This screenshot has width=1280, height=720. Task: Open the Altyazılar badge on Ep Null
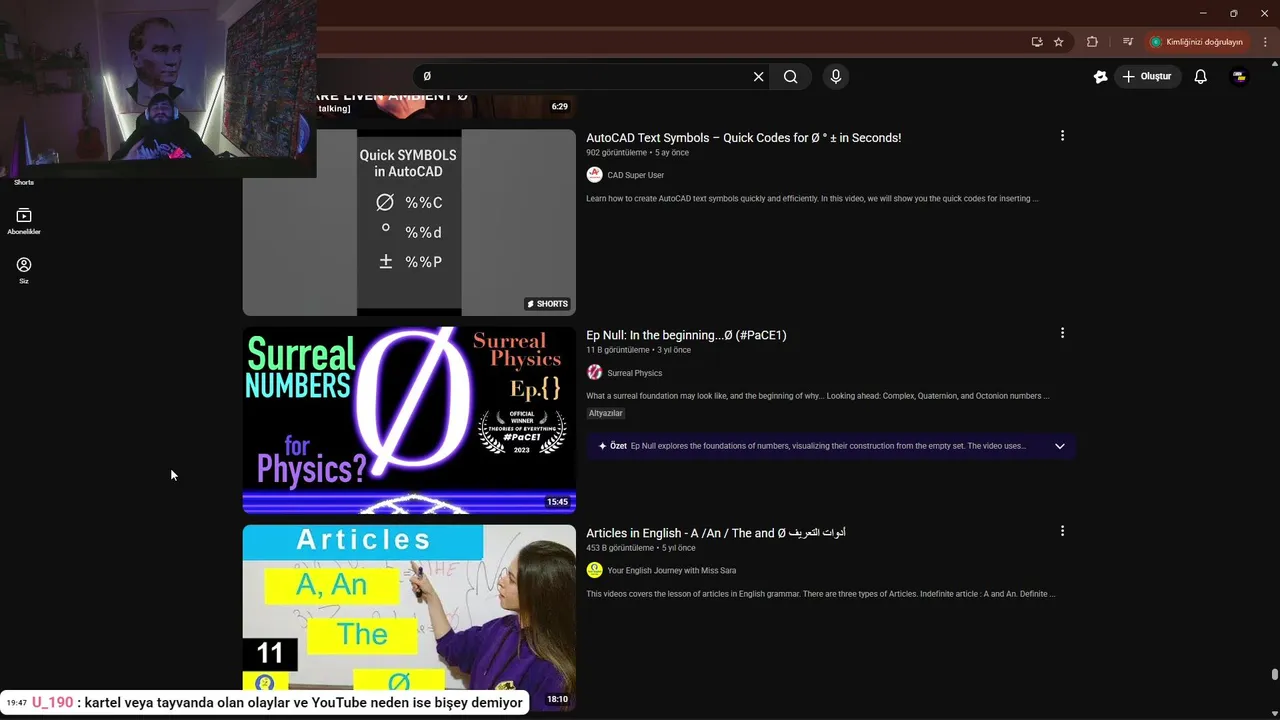point(606,413)
